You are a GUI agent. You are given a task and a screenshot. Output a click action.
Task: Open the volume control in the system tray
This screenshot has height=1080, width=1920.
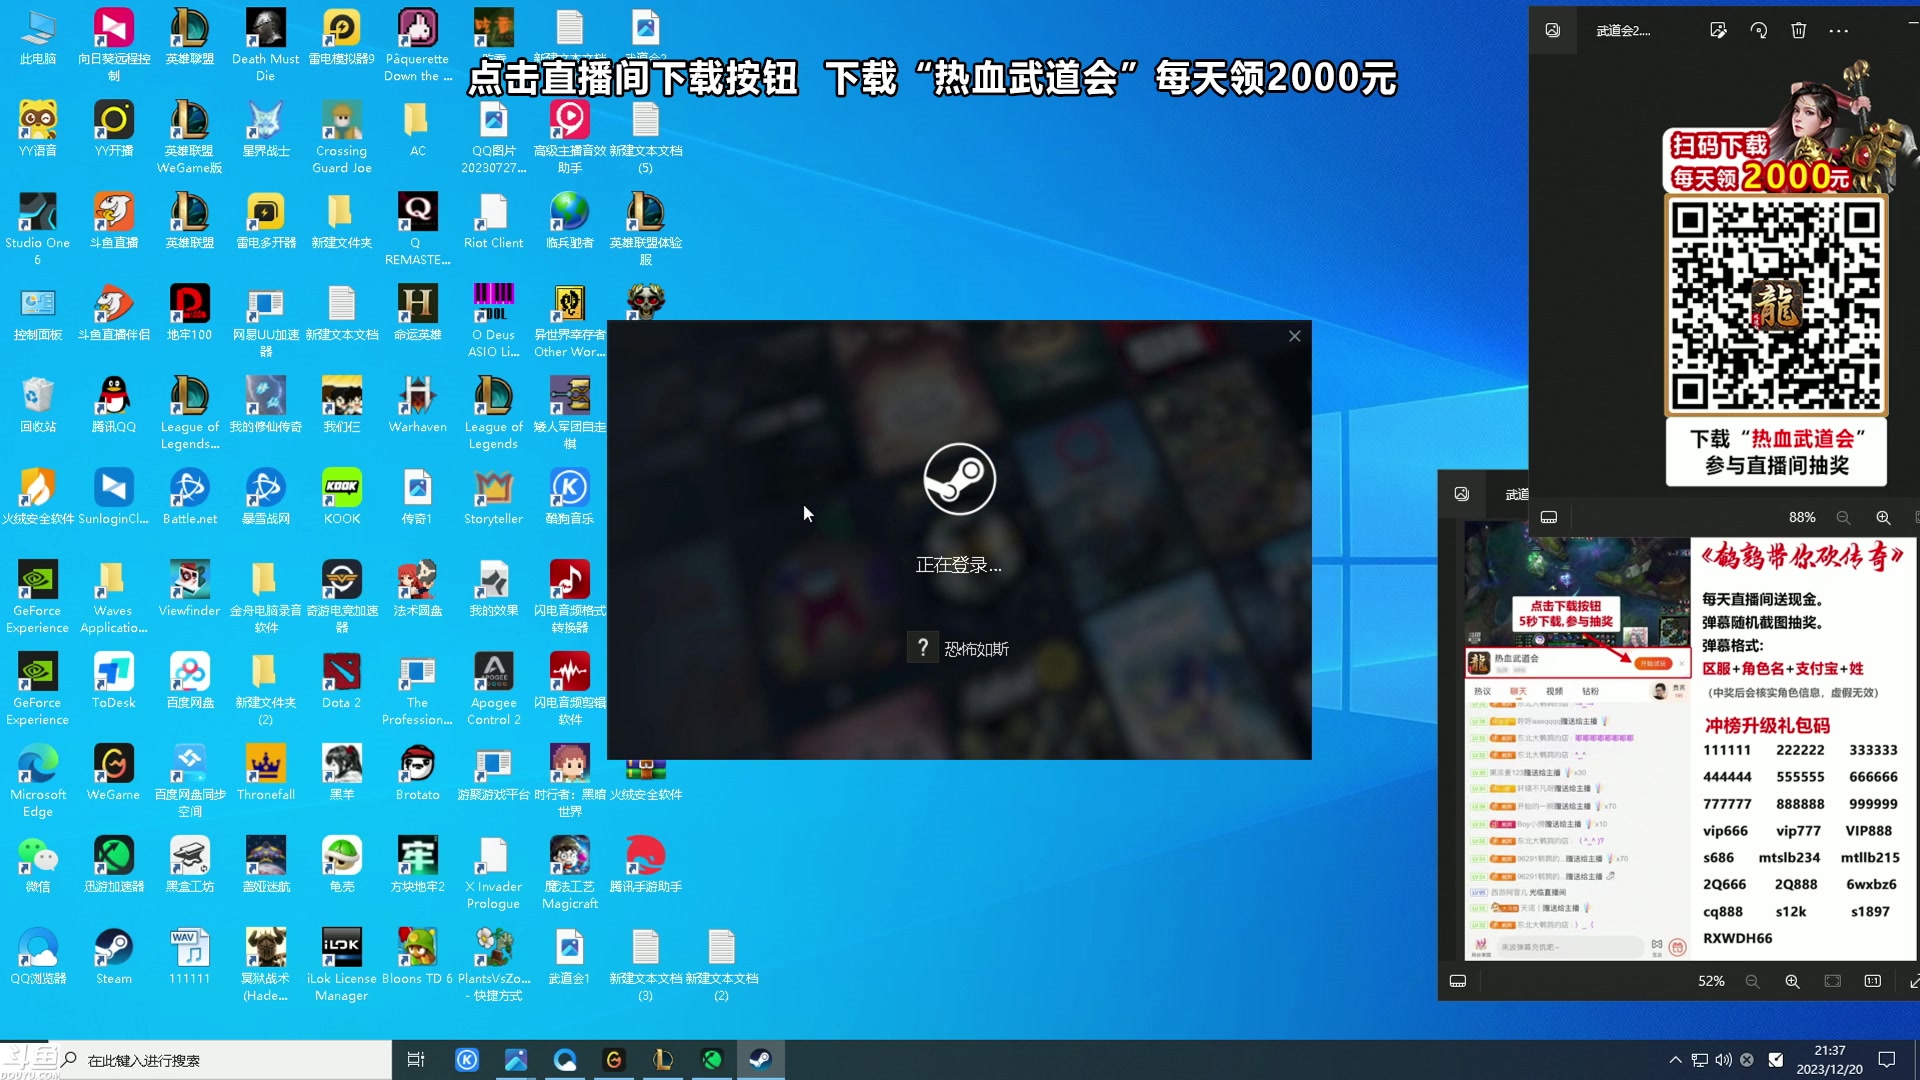pos(1723,1060)
